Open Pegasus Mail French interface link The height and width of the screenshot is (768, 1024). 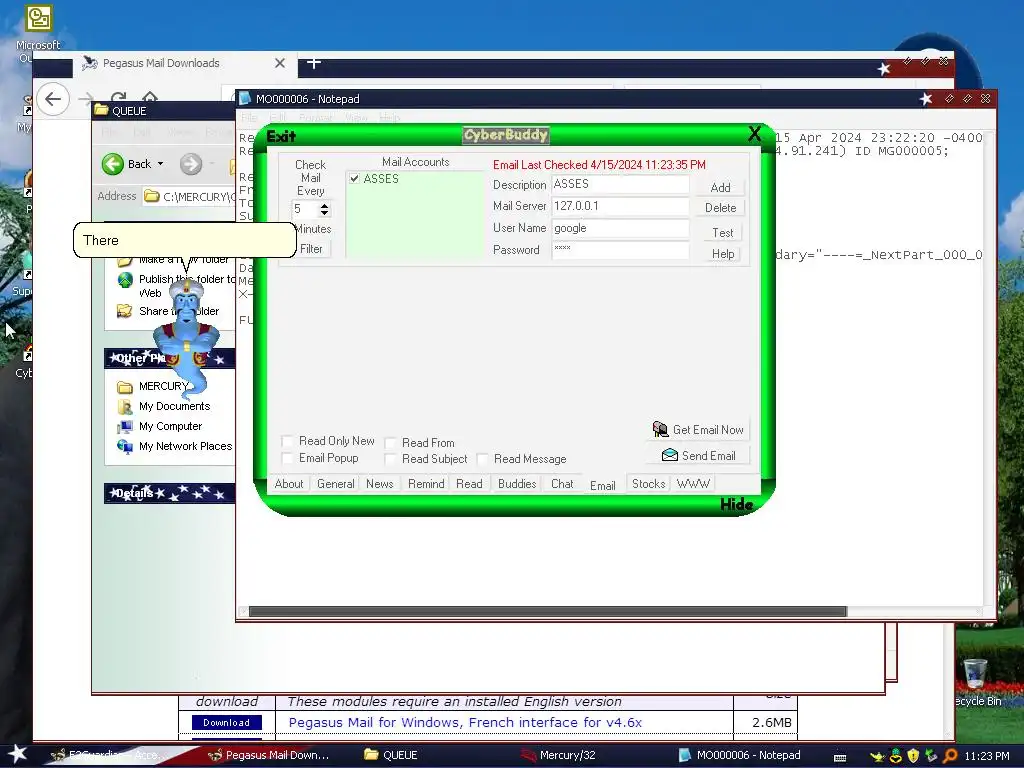(465, 722)
